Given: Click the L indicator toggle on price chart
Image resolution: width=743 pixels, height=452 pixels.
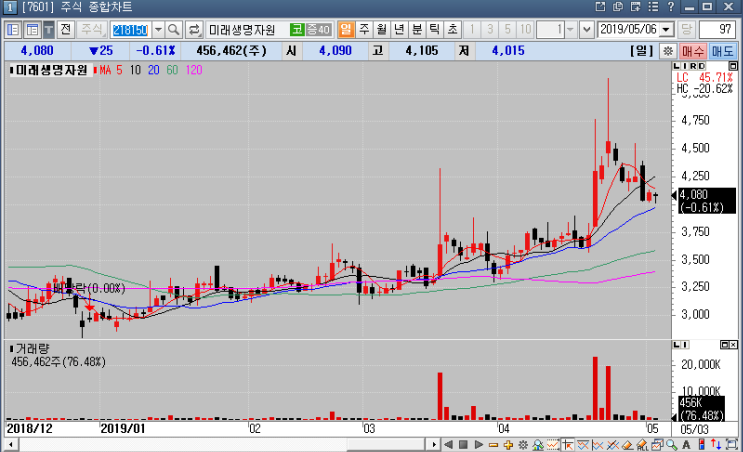Looking at the screenshot, I should click(x=677, y=66).
